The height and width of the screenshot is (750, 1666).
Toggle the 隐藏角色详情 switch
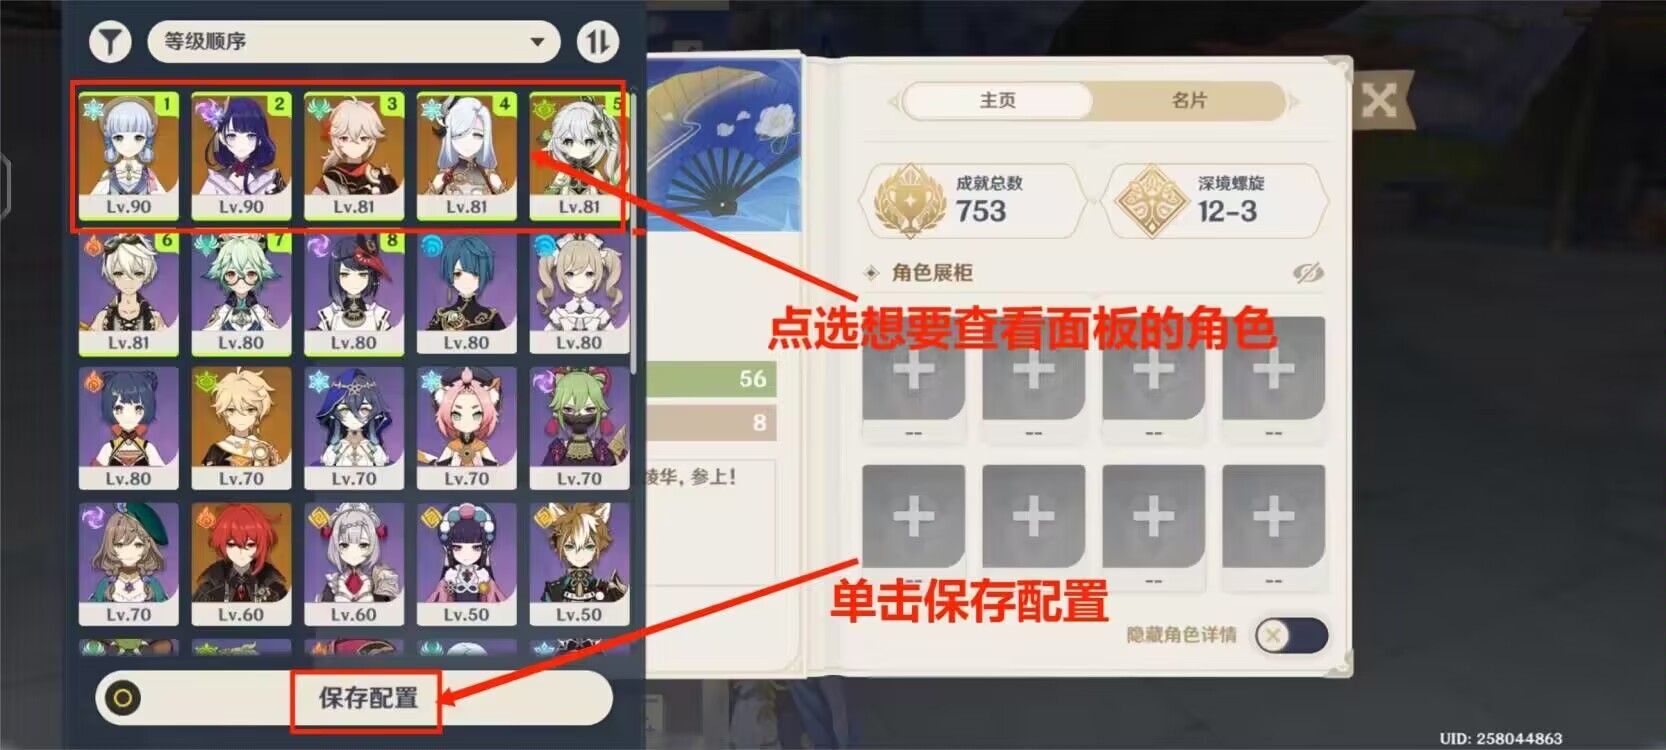point(1291,635)
